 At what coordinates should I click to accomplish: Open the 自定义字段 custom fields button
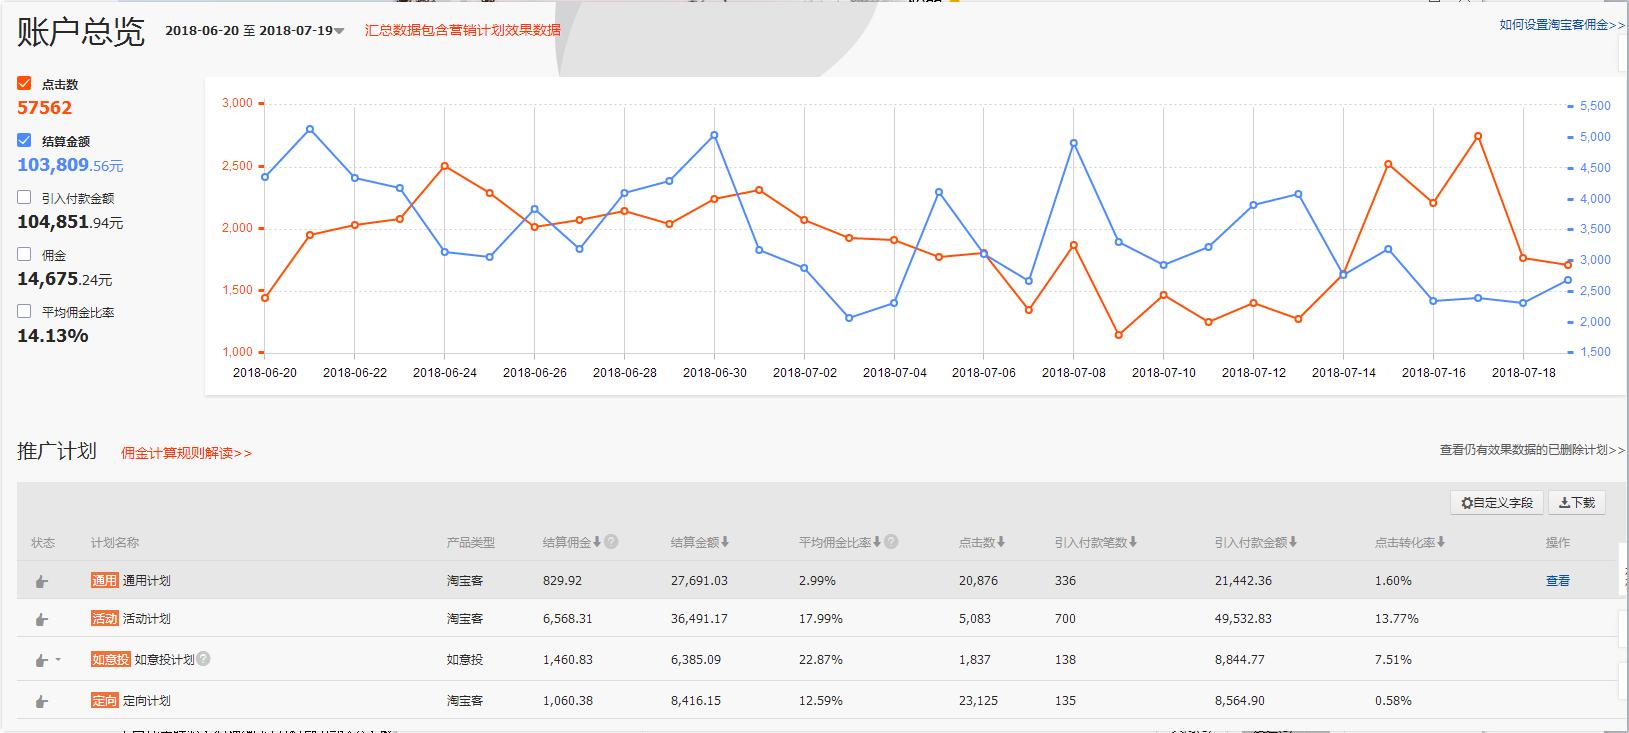(x=1496, y=502)
